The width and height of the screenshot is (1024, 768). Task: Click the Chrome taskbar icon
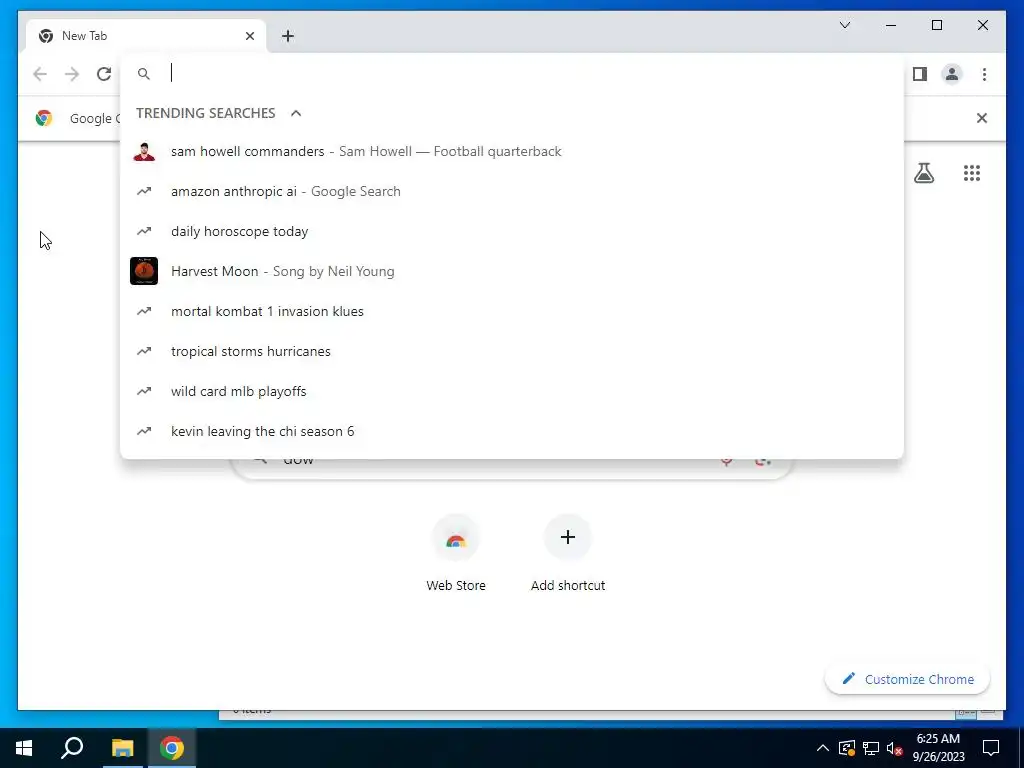click(172, 748)
